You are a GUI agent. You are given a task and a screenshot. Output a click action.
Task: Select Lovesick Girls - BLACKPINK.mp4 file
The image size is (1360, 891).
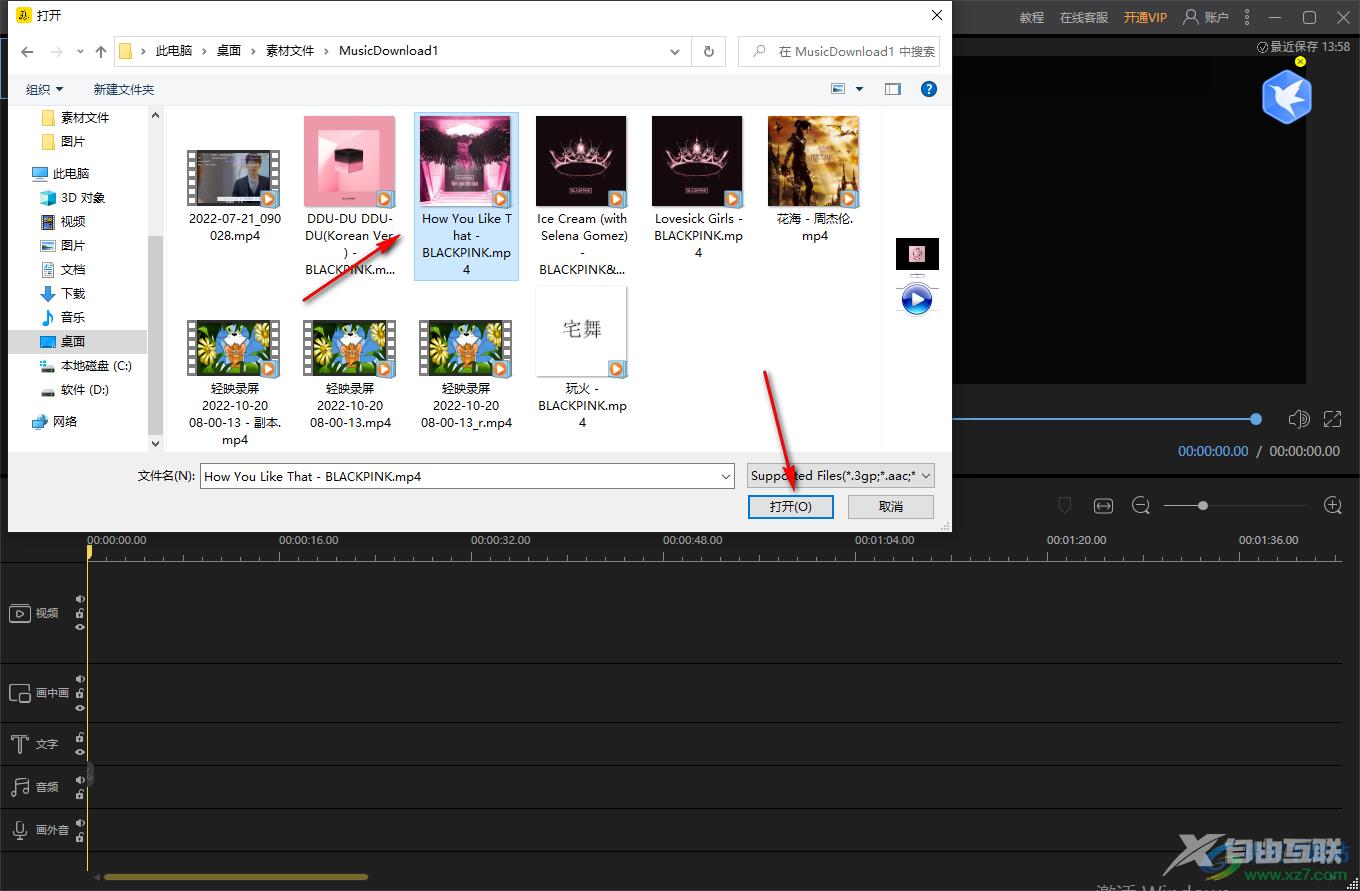pyautogui.click(x=698, y=188)
